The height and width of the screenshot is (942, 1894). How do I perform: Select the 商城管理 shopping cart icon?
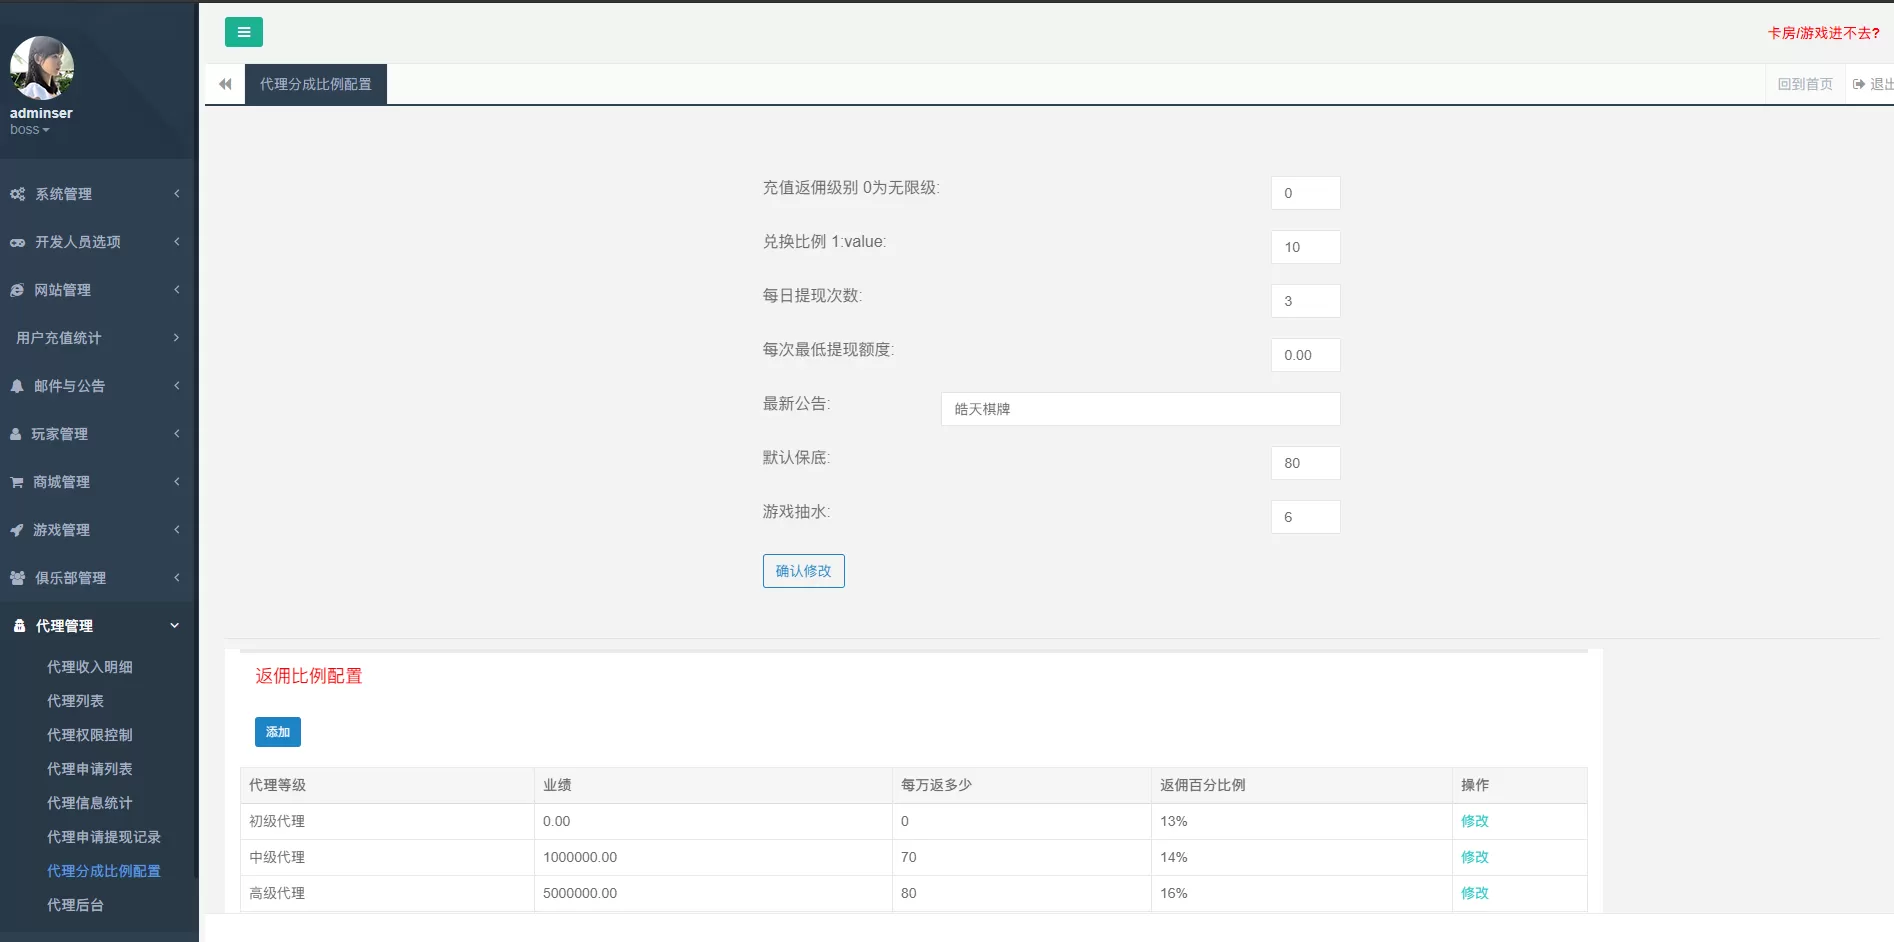click(x=17, y=482)
